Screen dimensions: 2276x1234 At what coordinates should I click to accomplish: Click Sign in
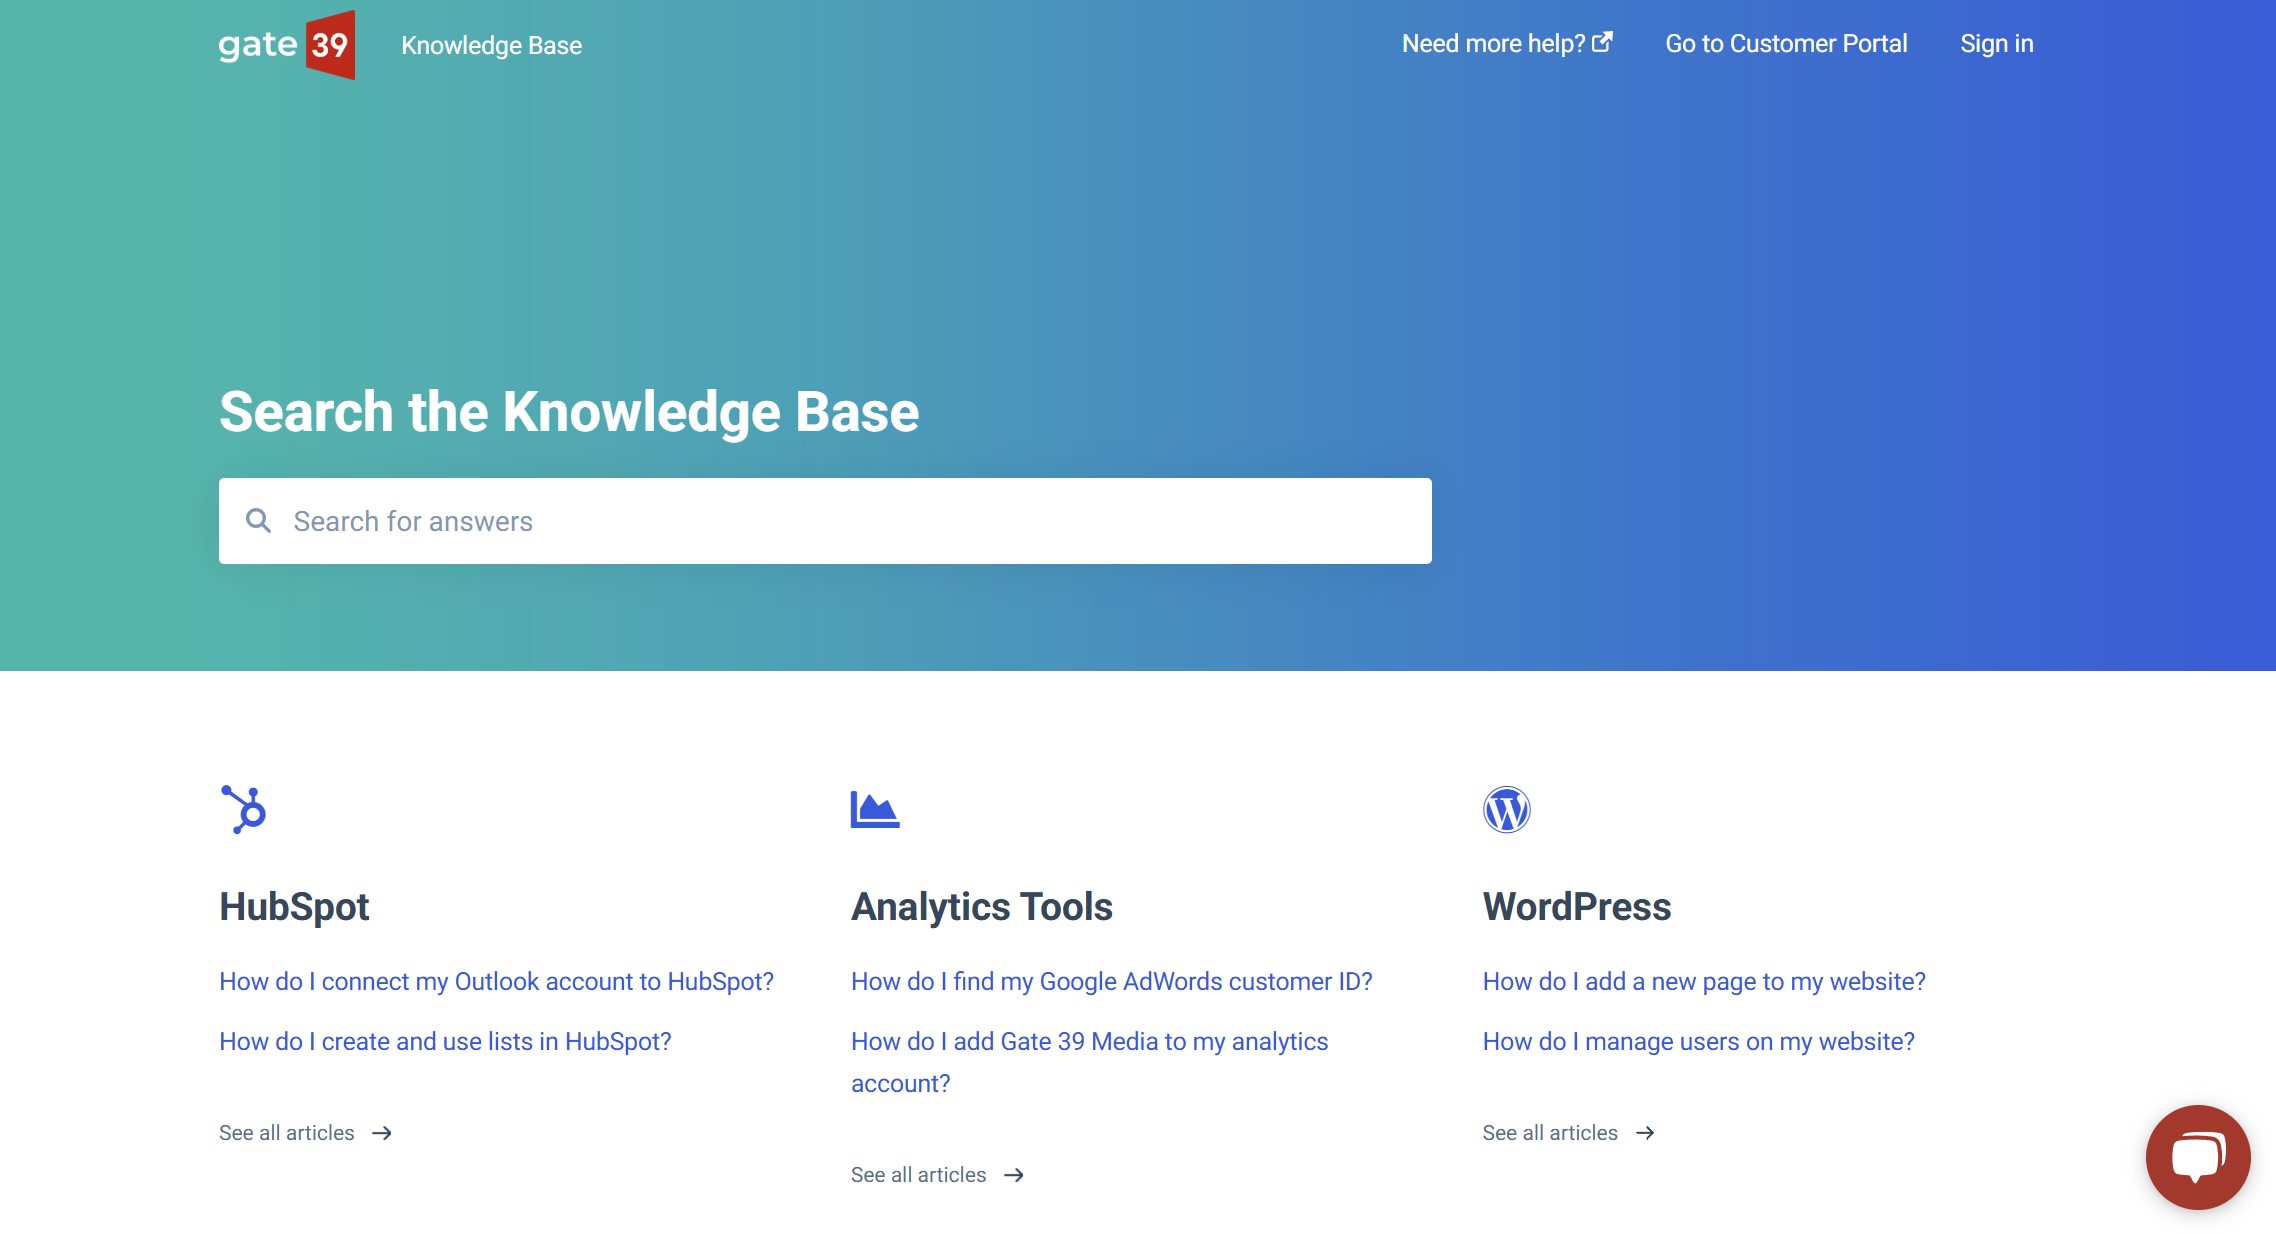pyautogui.click(x=1996, y=44)
